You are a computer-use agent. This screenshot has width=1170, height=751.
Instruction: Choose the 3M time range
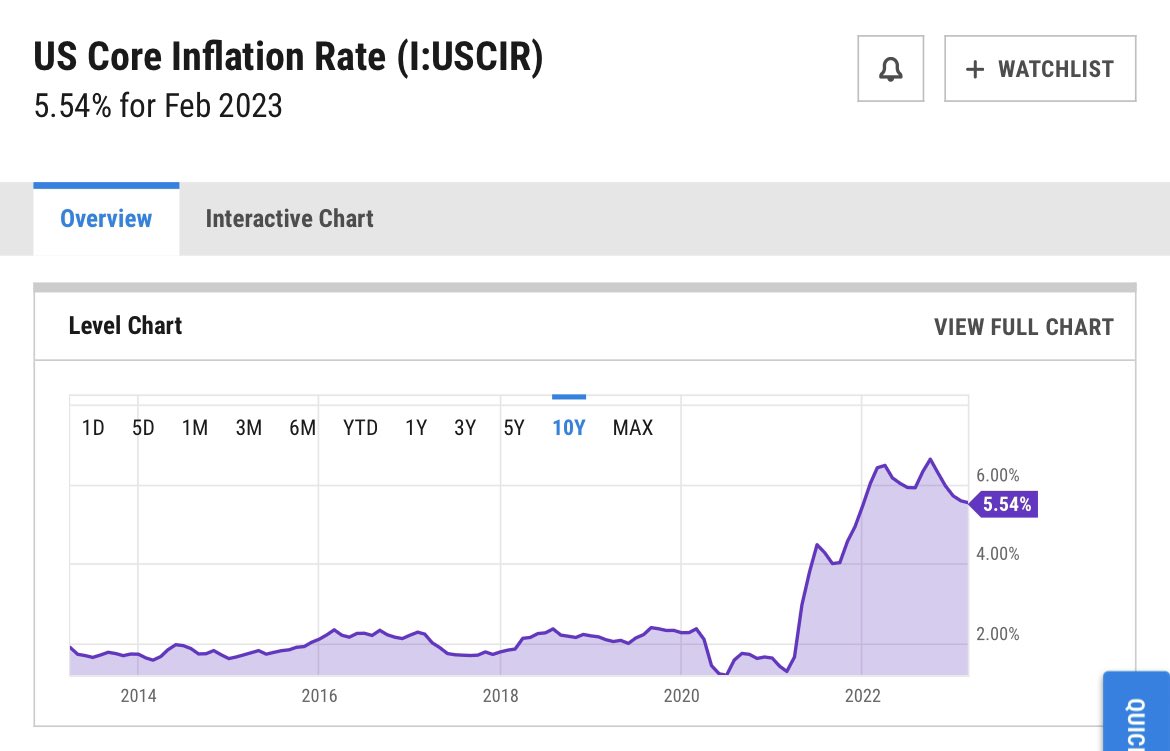(249, 428)
